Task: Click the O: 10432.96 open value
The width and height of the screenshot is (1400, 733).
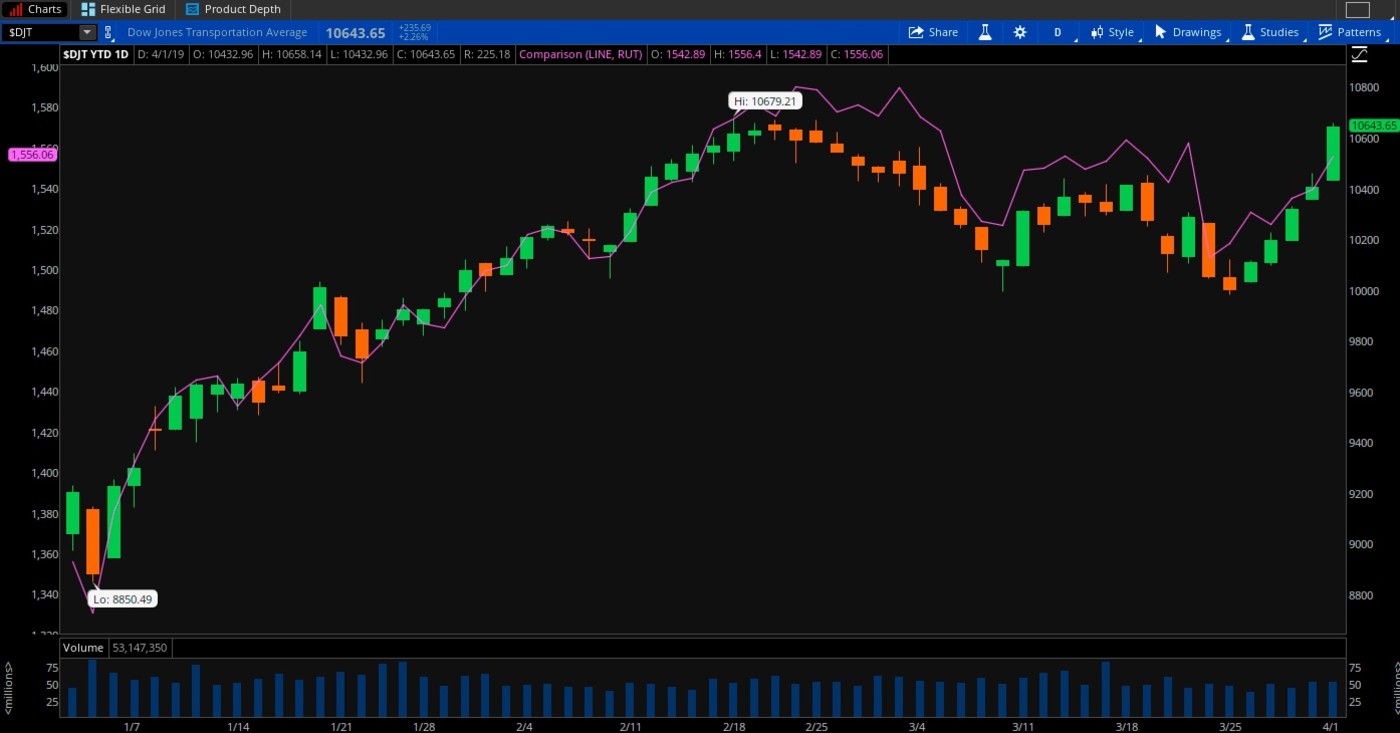Action: [x=222, y=54]
